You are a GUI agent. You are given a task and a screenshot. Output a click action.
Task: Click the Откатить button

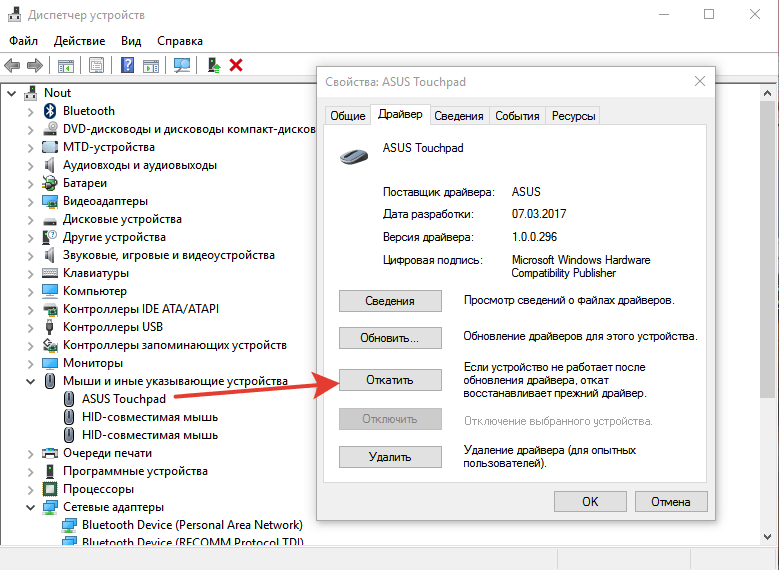(x=390, y=380)
